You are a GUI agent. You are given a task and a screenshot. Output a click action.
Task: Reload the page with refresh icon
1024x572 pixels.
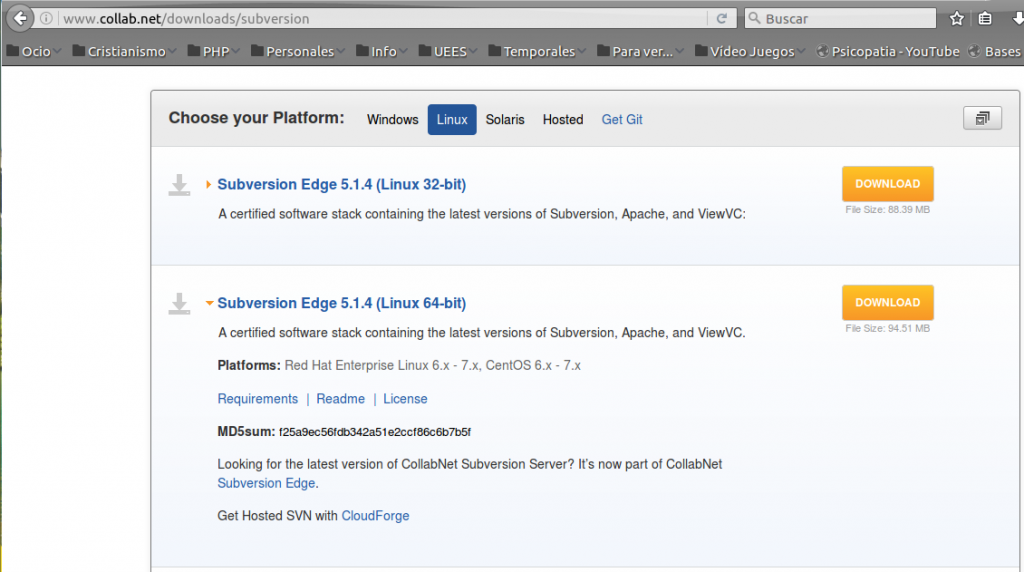click(722, 18)
